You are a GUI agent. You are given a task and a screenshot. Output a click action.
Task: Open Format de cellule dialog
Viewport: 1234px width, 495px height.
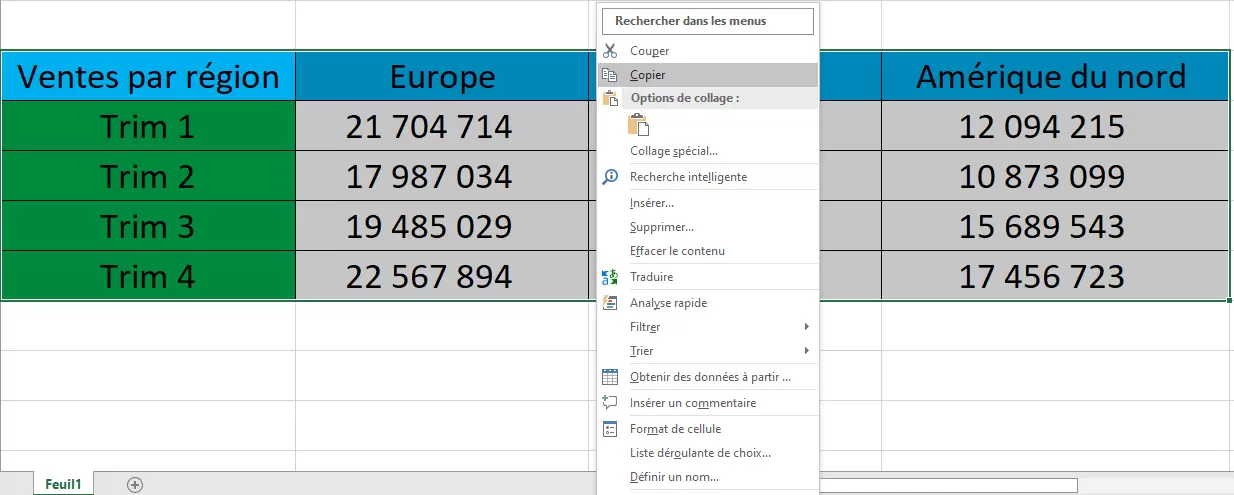point(707,429)
